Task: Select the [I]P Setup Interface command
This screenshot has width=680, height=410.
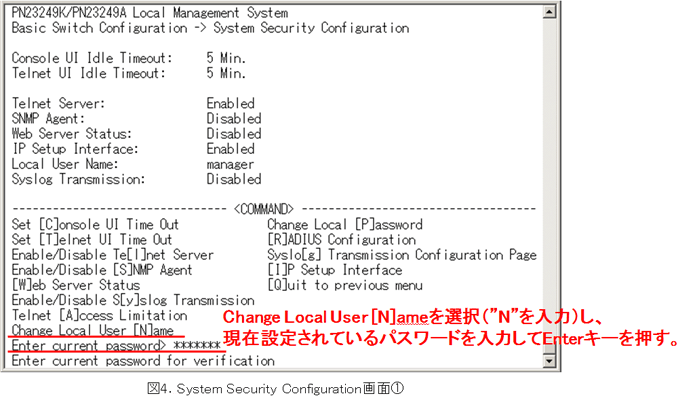Action: pos(334,270)
